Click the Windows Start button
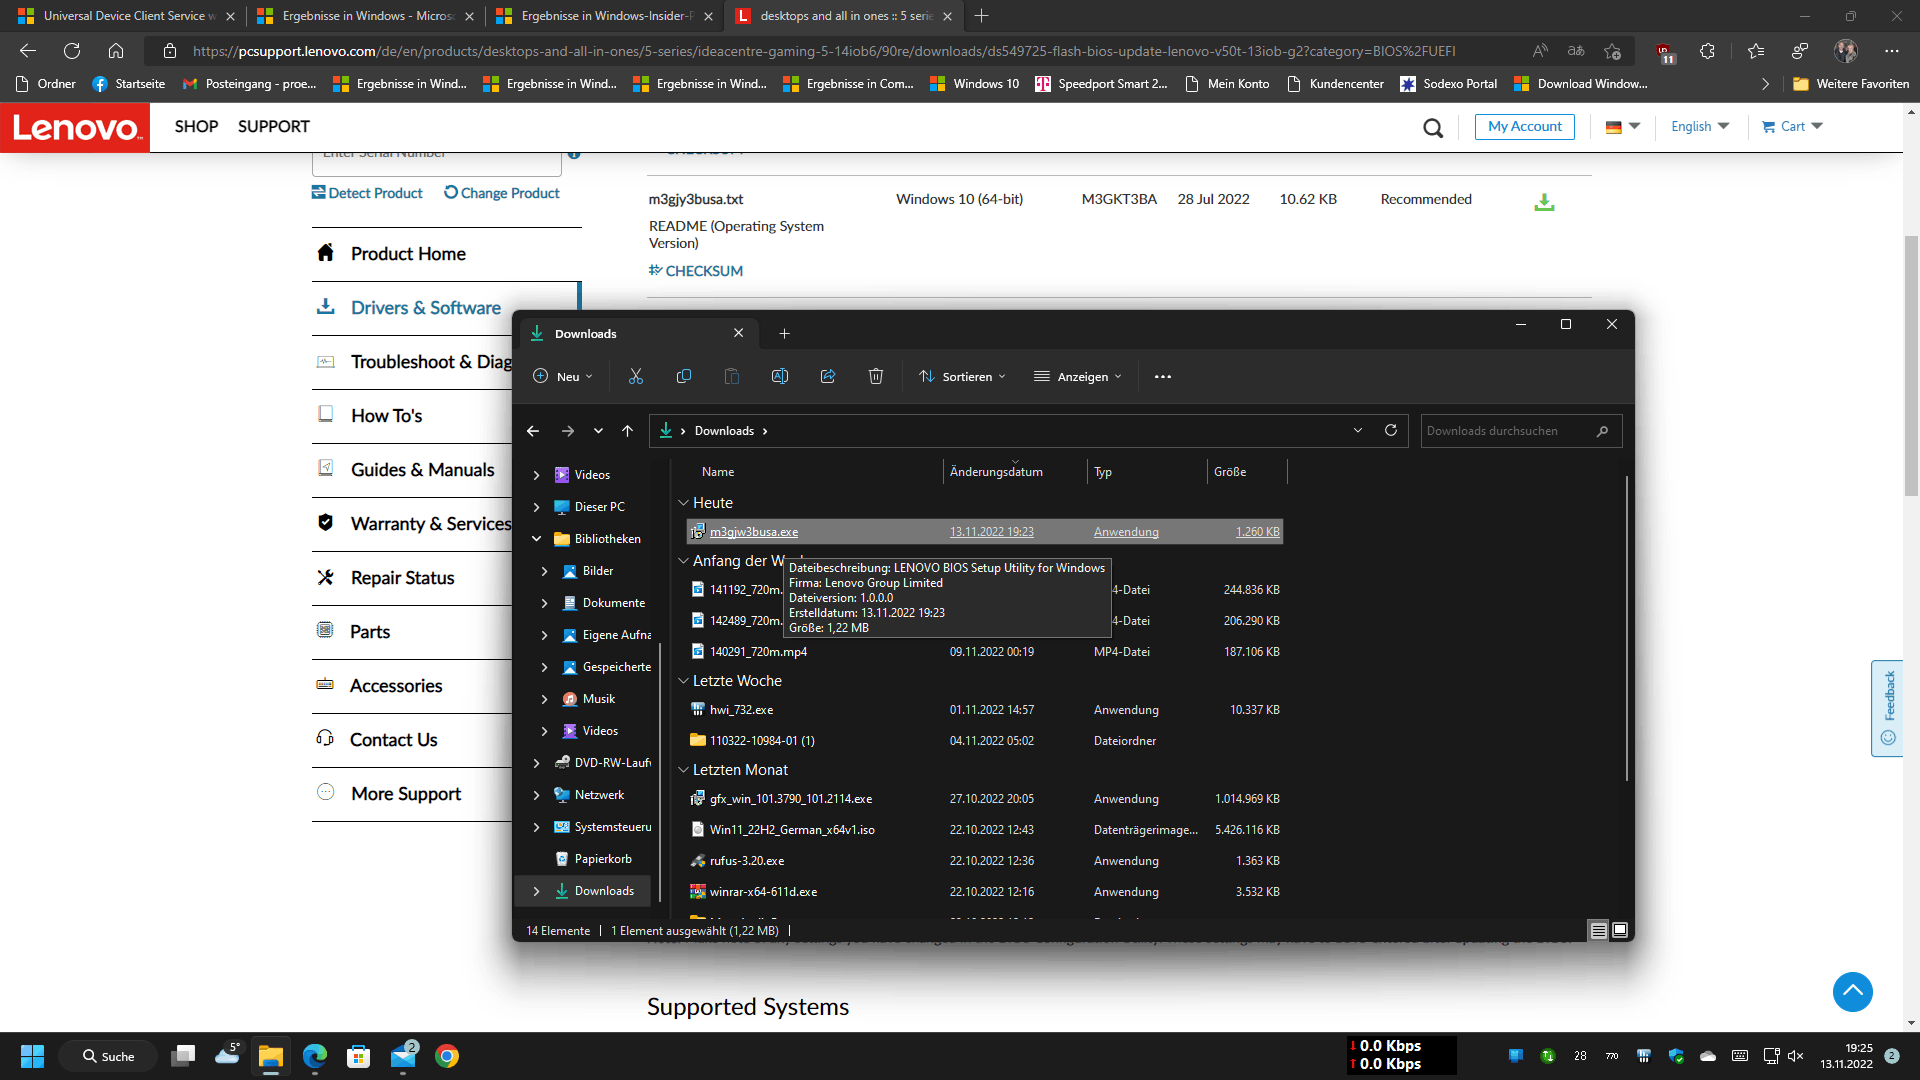 [32, 1056]
